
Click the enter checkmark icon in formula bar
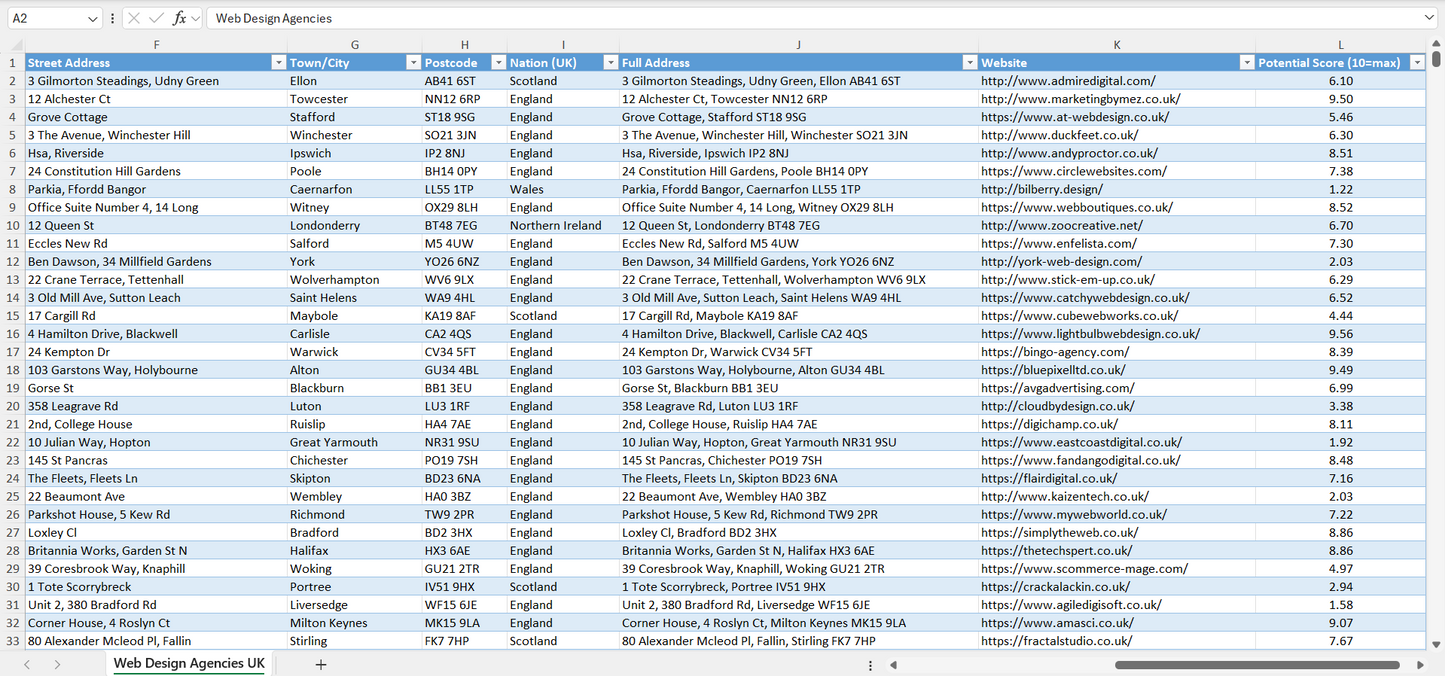[156, 18]
